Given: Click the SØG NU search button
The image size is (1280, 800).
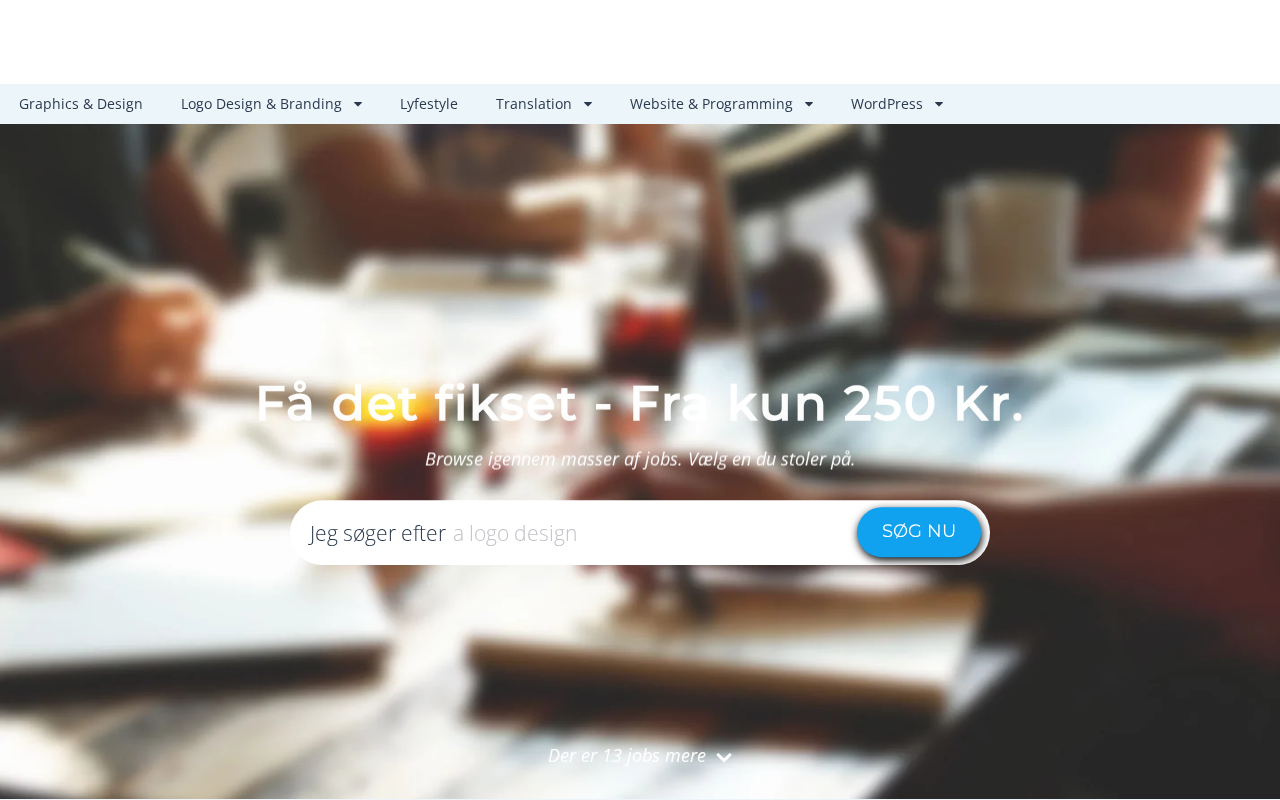Looking at the screenshot, I should coord(919,532).
